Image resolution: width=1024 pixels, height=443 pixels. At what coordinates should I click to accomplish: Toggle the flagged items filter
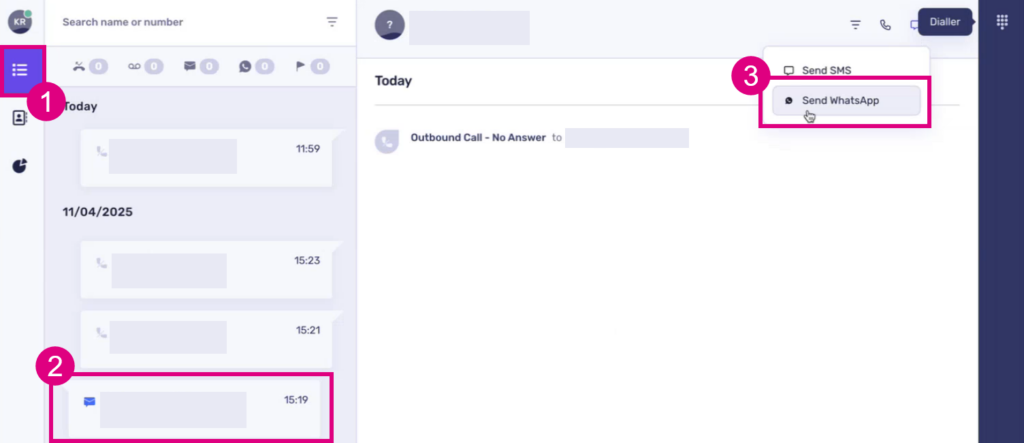pos(311,67)
